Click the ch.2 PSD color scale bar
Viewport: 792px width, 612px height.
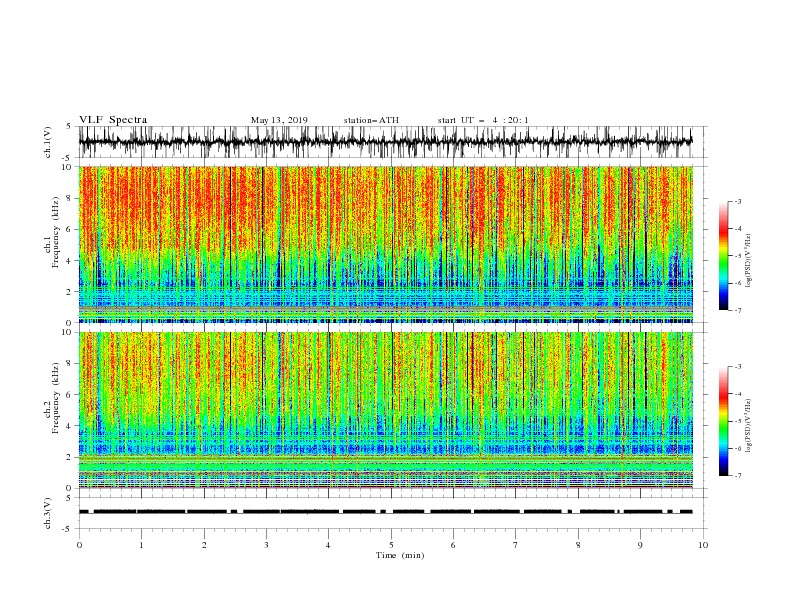pyautogui.click(x=723, y=421)
